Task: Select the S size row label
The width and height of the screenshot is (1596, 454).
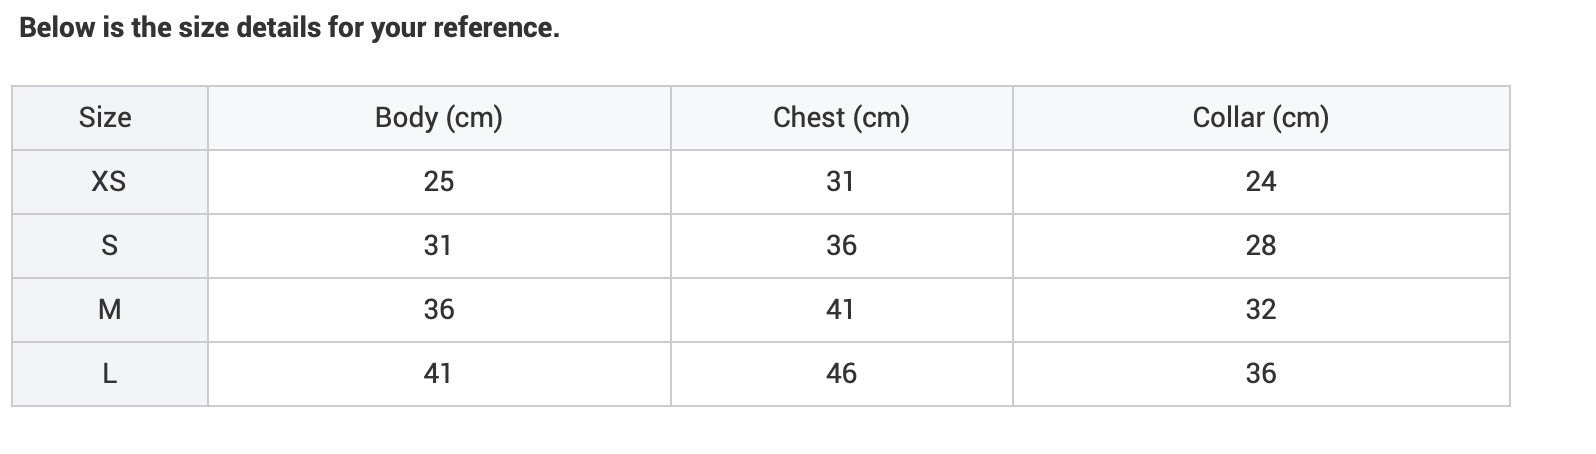Action: 110,246
